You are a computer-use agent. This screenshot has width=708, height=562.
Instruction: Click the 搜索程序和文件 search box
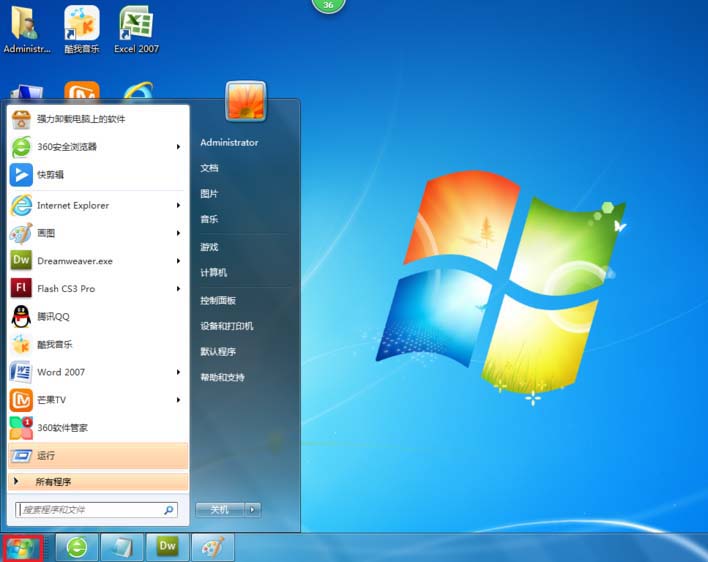[x=96, y=510]
